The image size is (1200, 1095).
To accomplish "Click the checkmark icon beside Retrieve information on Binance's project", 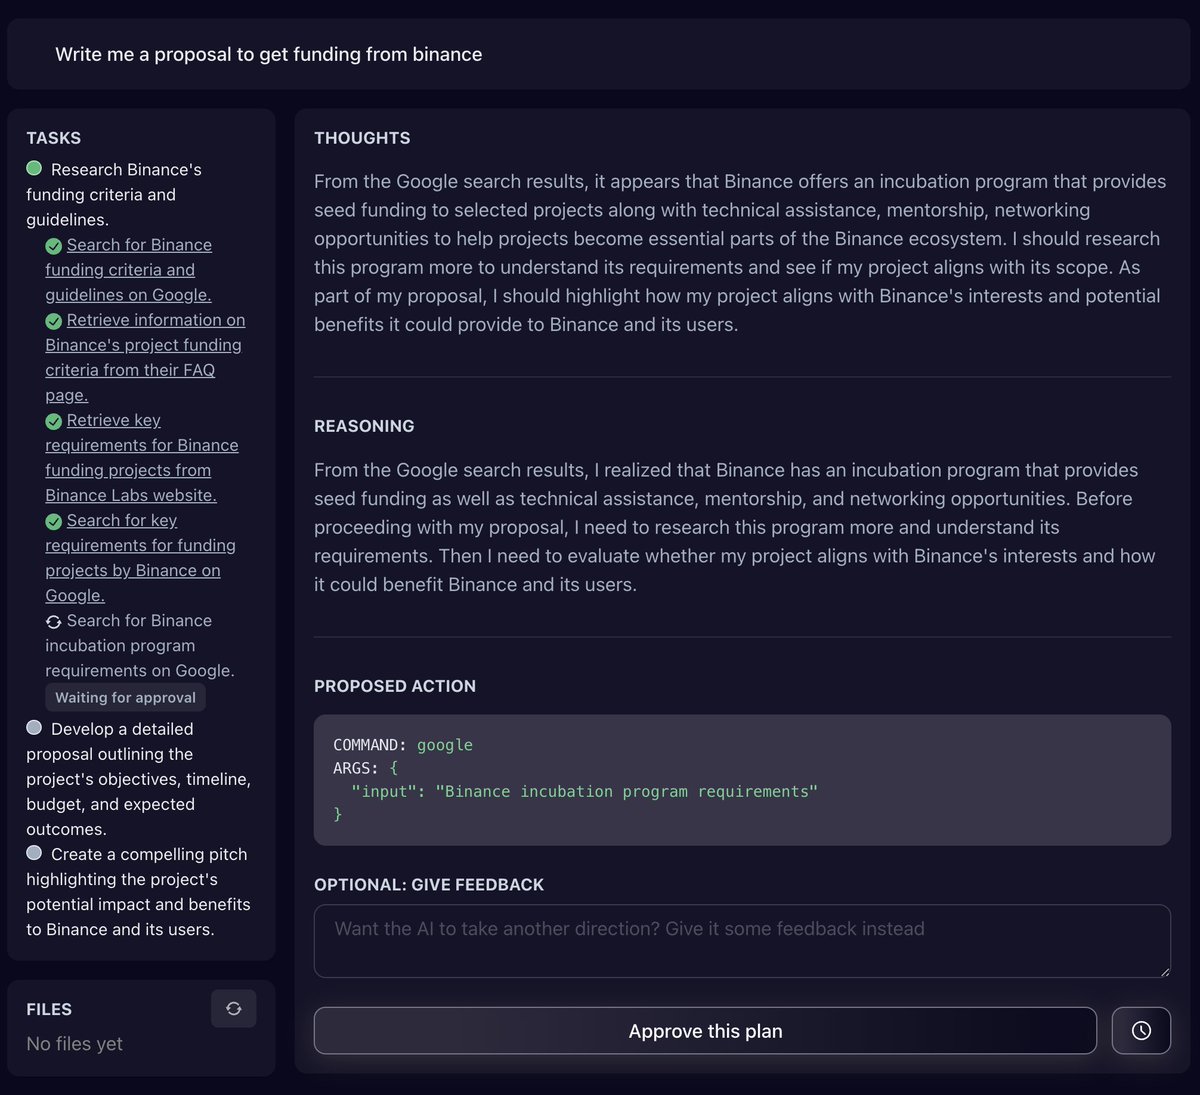I will click(x=54, y=321).
